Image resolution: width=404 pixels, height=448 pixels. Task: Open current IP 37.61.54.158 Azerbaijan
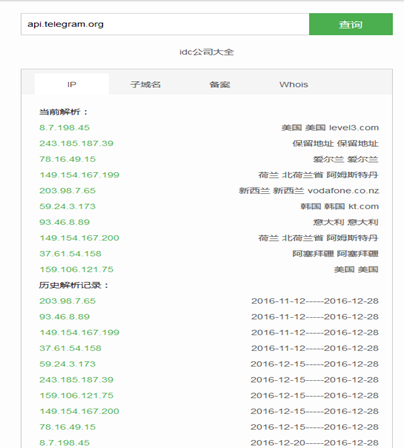pyautogui.click(x=70, y=253)
